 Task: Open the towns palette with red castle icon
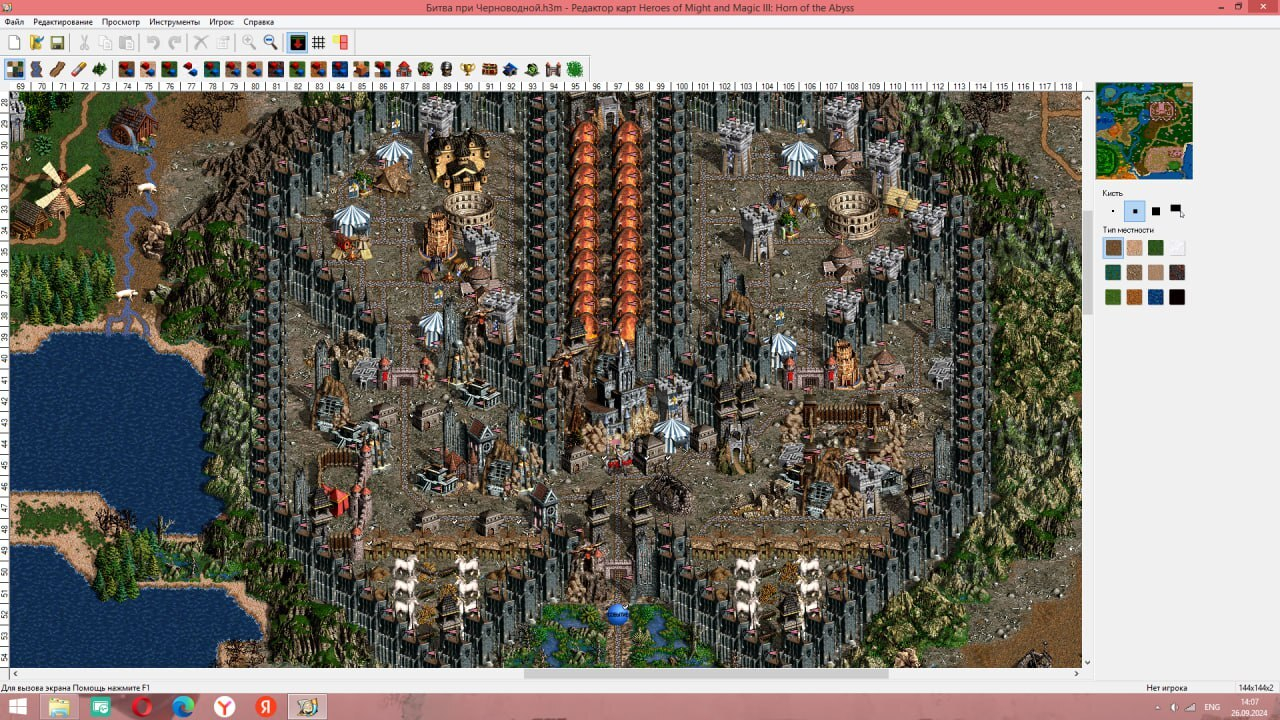tap(404, 69)
